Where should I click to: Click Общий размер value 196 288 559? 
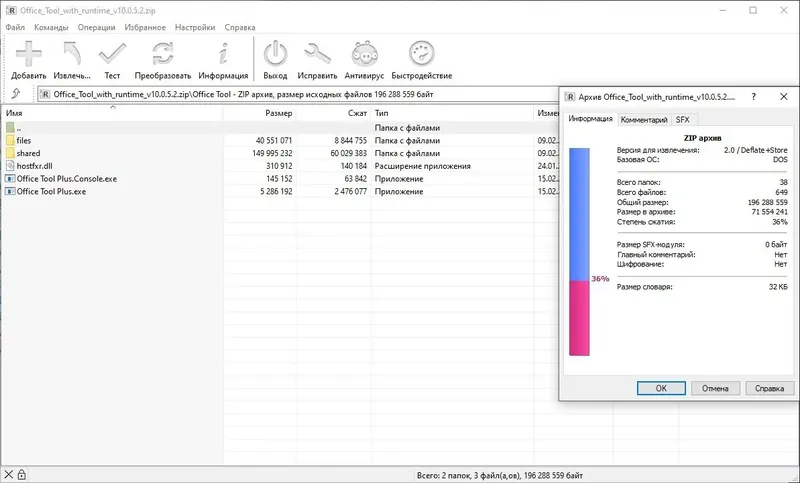[x=767, y=202]
